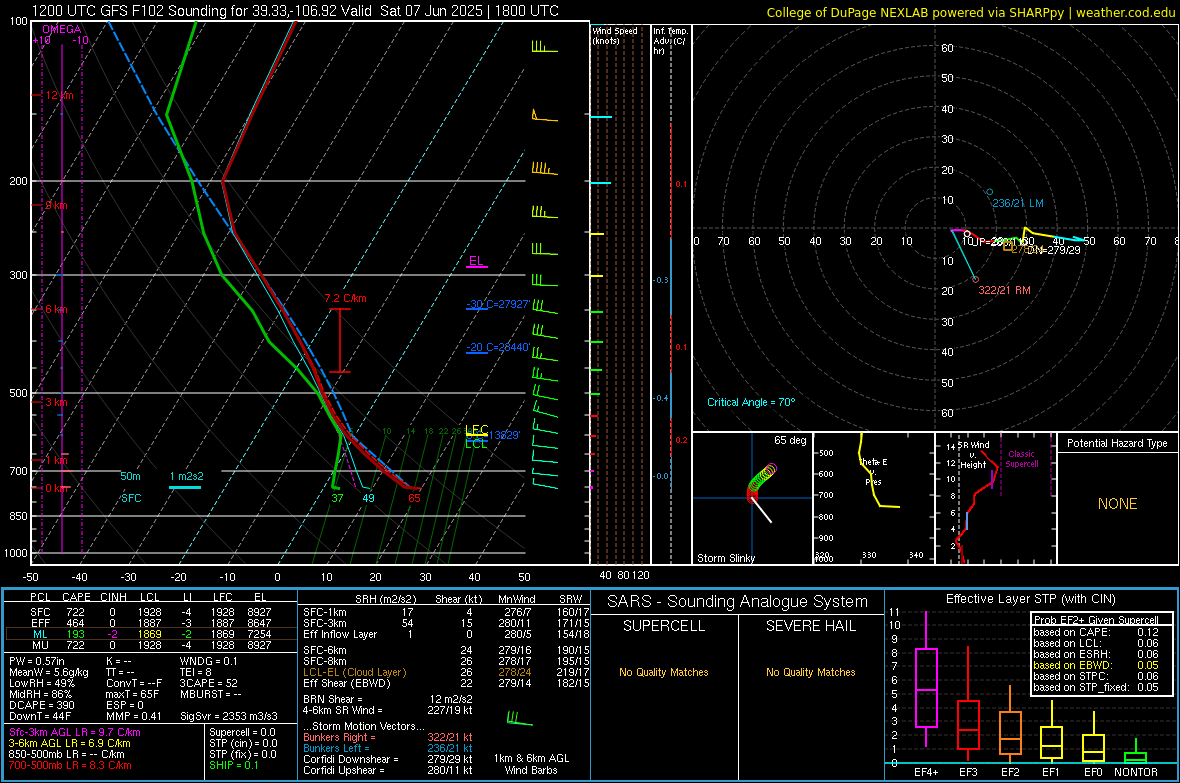Click the OMEGA label on the skew-T
Viewport: 1180px width, 783px height.
pos(62,29)
